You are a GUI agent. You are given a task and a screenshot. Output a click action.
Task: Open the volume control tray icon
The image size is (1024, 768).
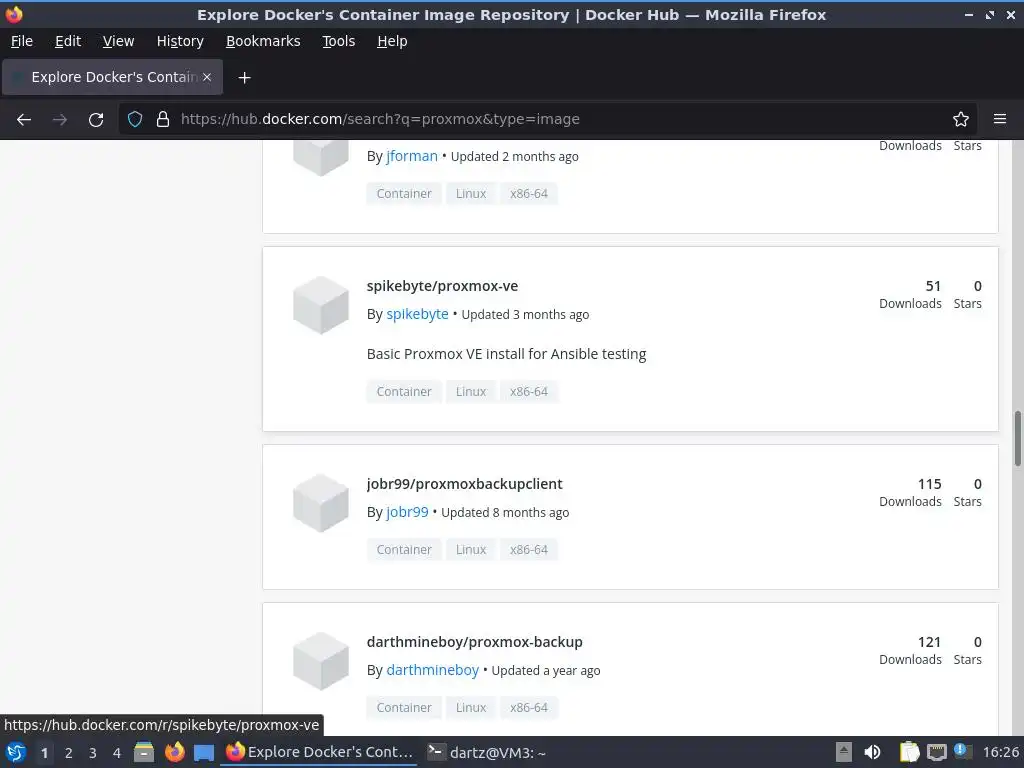[872, 752]
